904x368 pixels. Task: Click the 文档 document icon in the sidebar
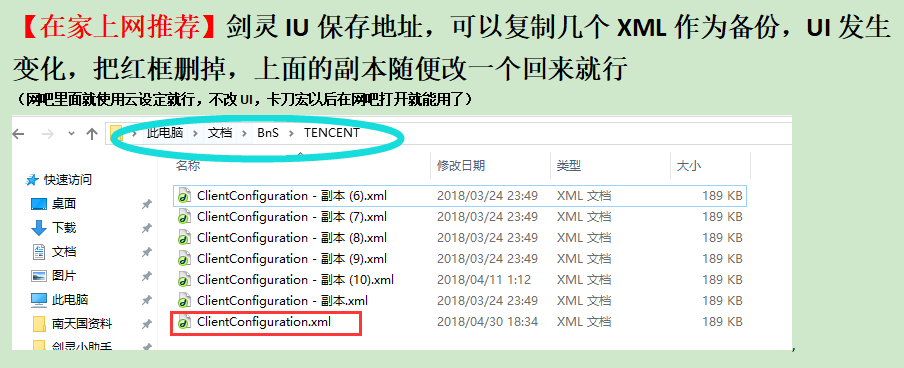coord(39,252)
